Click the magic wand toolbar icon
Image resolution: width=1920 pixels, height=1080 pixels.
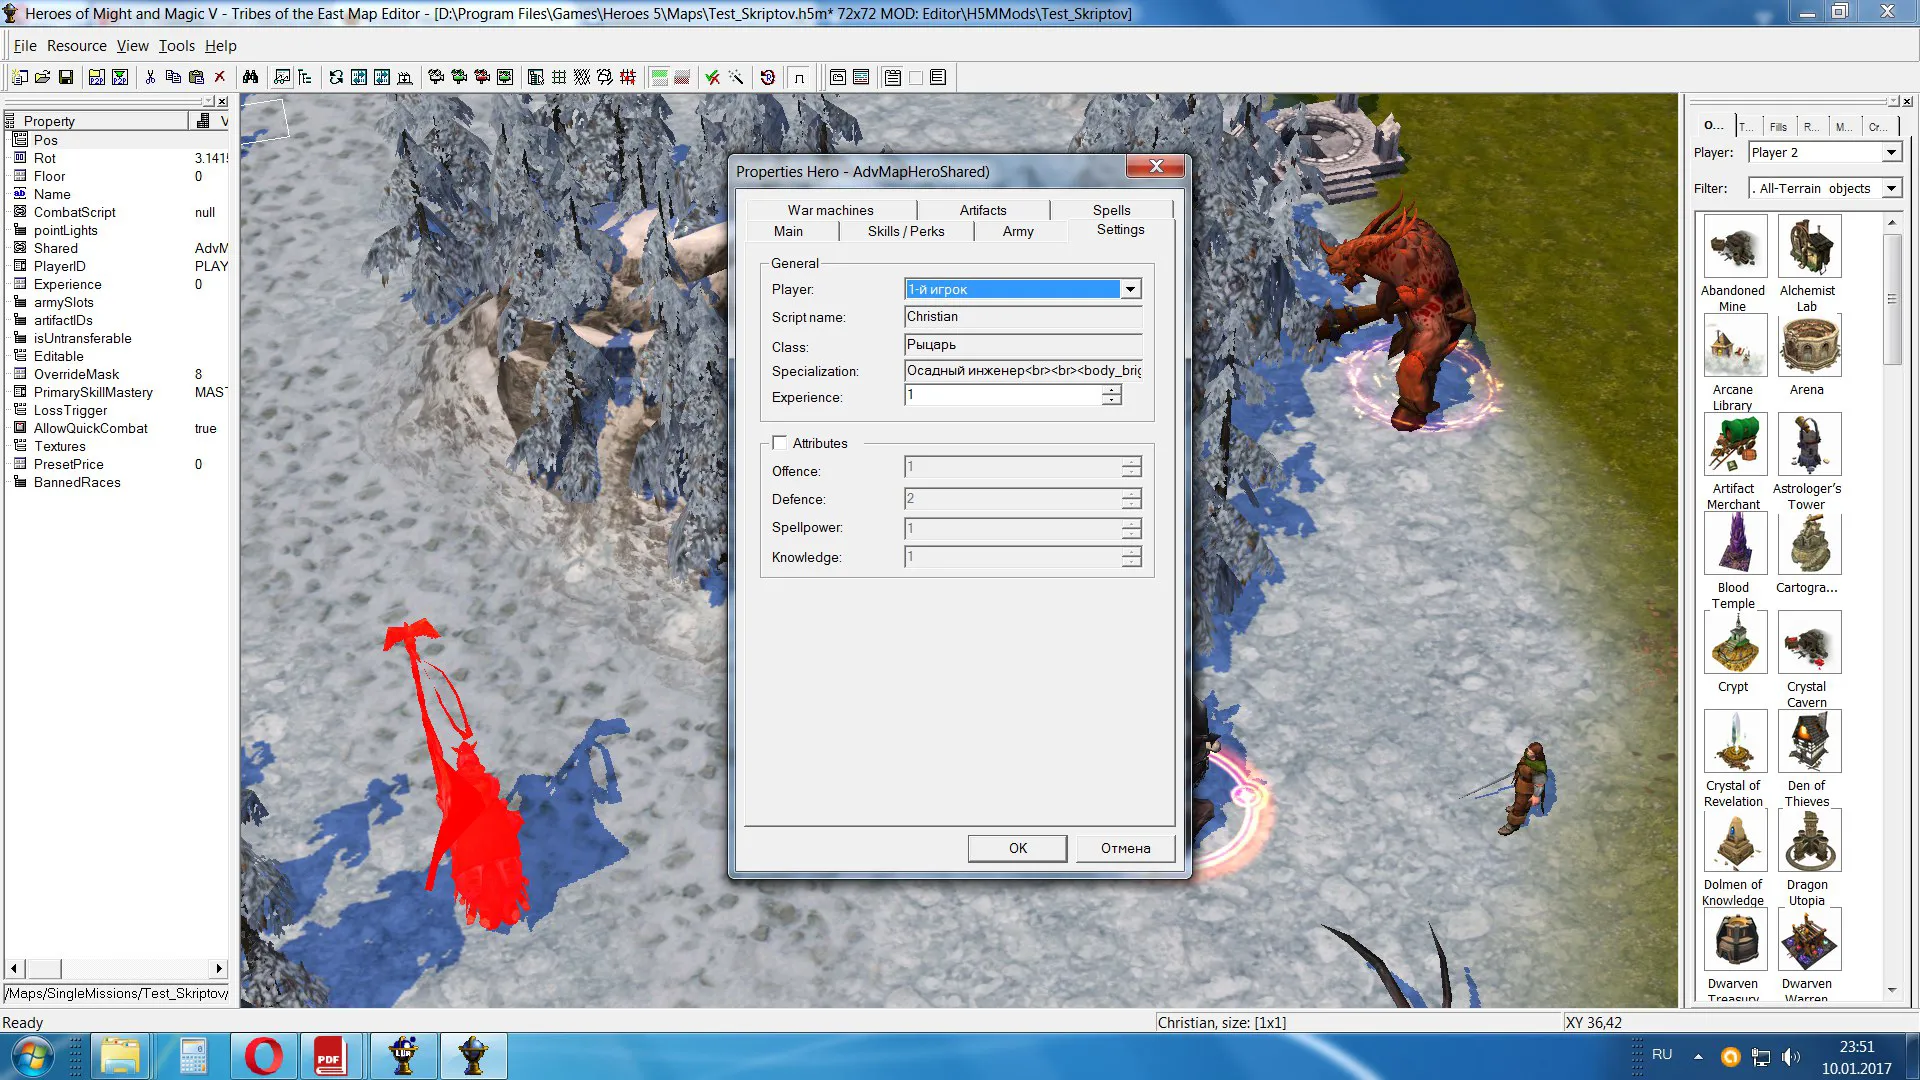click(x=736, y=77)
